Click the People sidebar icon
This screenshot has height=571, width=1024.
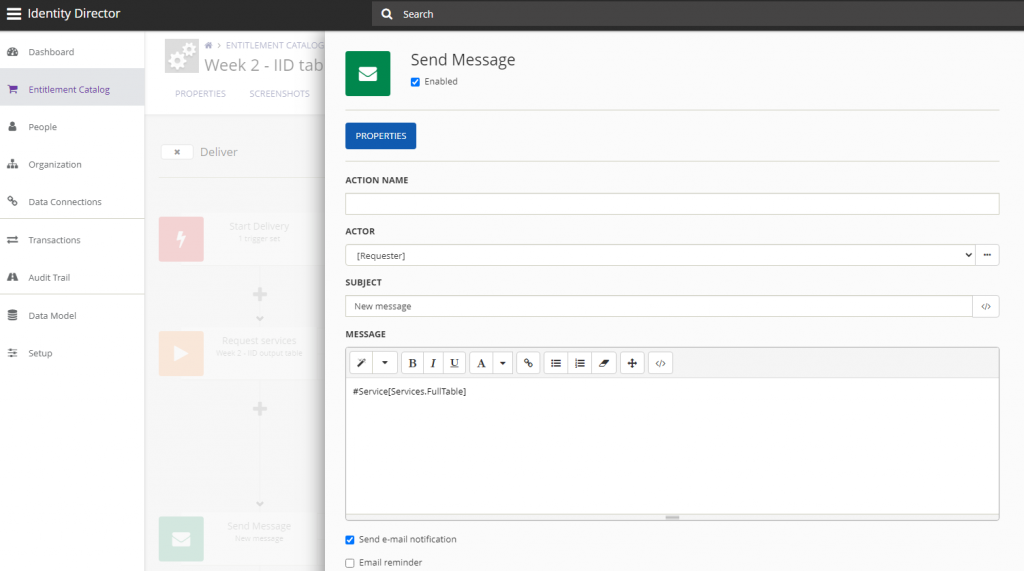(x=12, y=127)
